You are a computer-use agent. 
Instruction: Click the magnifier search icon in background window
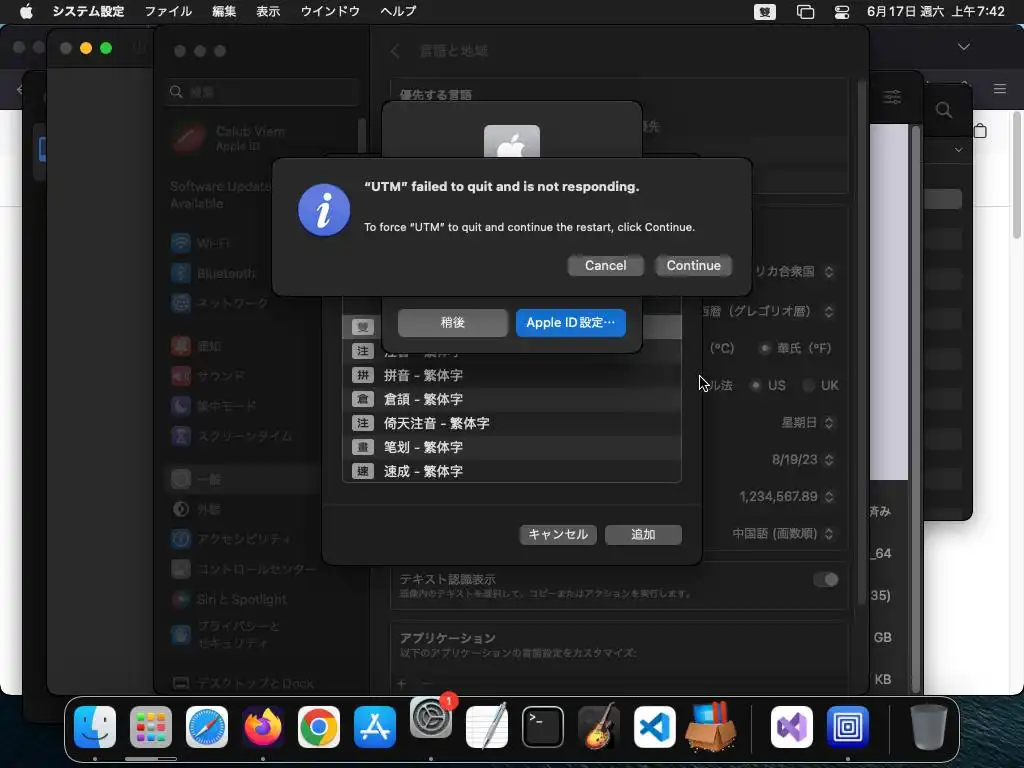(944, 110)
